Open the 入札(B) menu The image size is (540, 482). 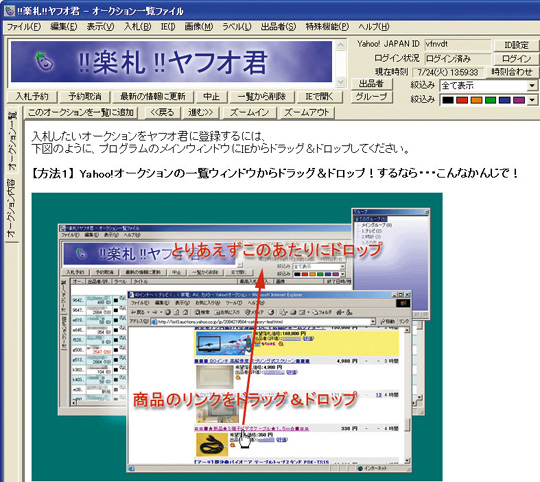[x=137, y=27]
